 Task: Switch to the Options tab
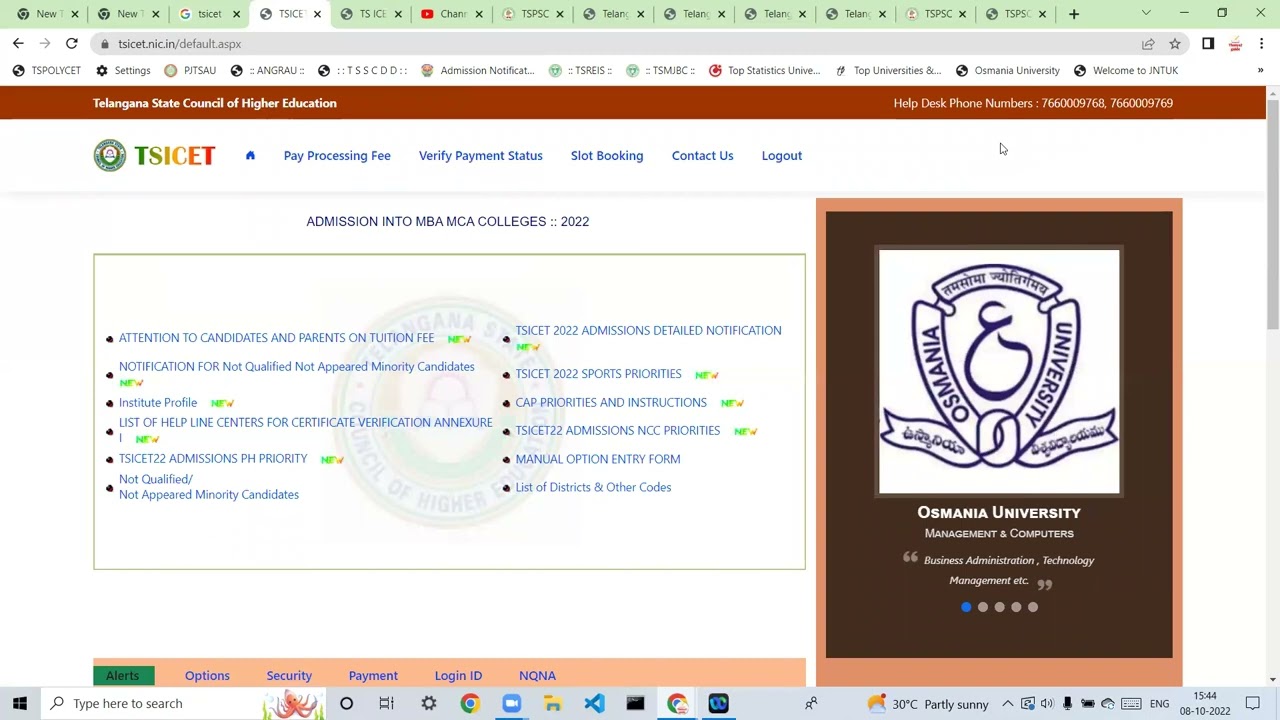tap(207, 675)
